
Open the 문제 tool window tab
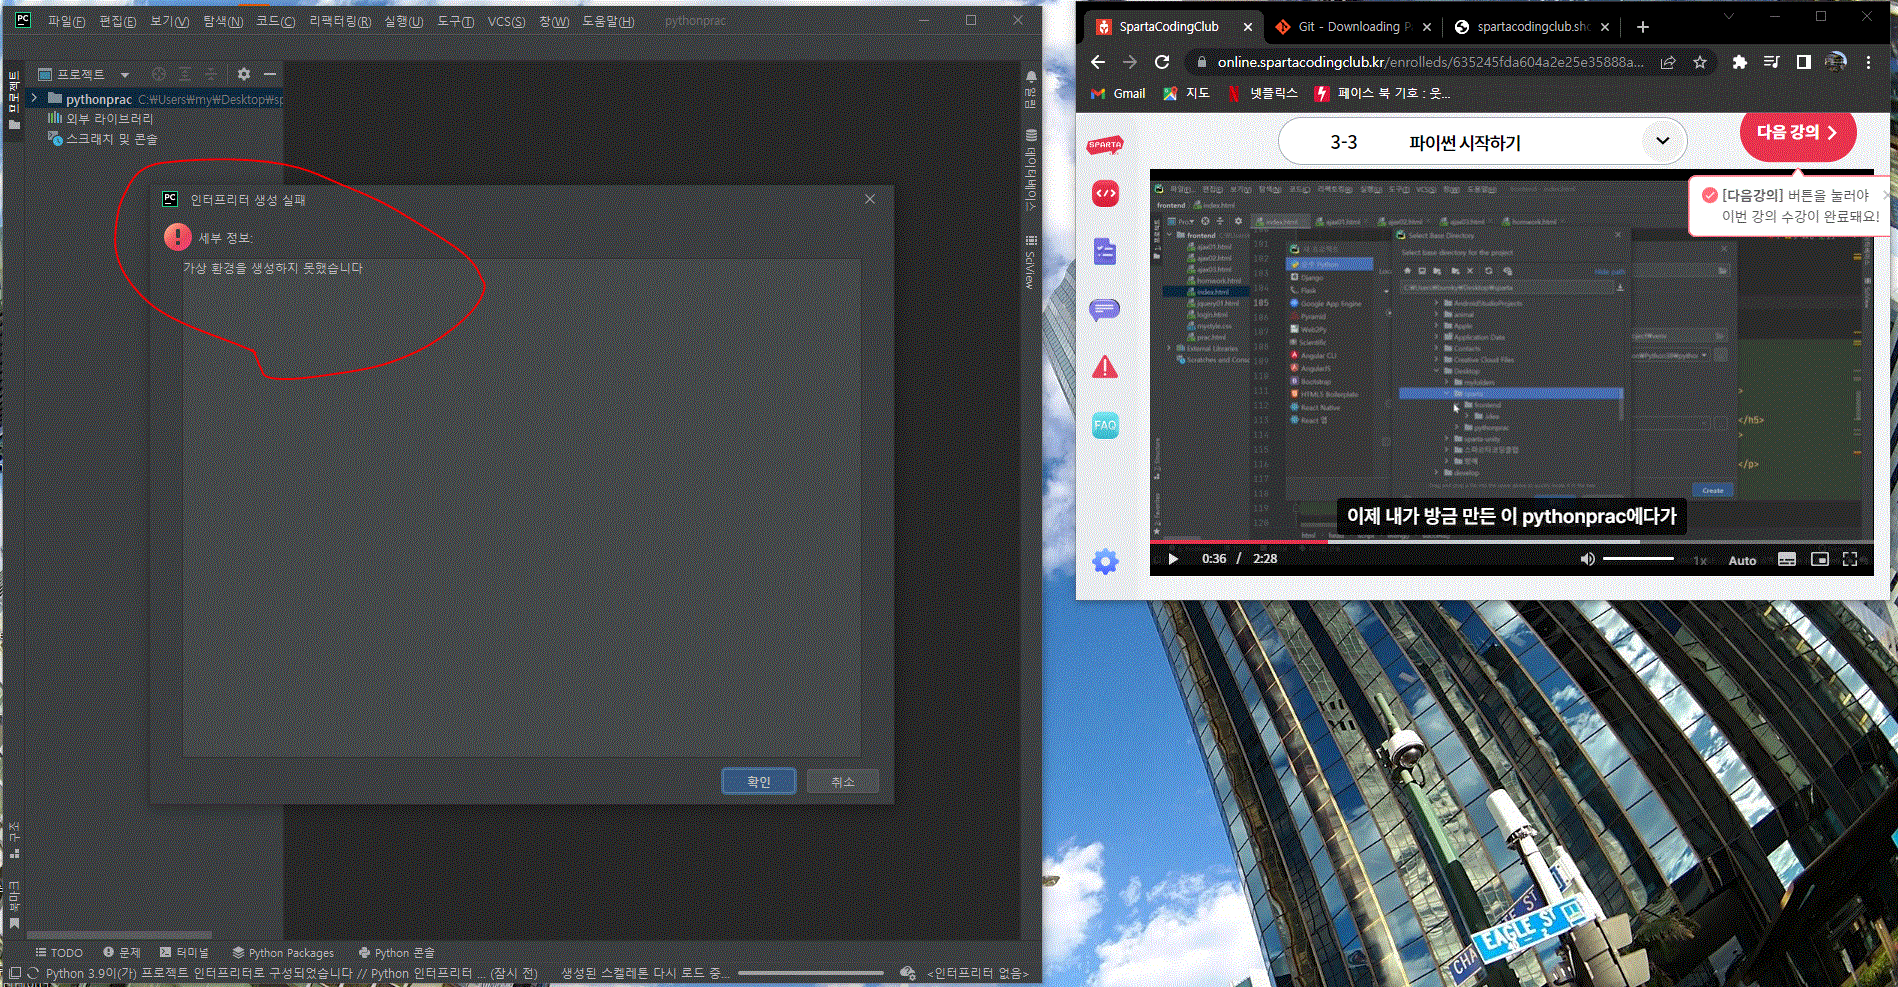click(122, 953)
